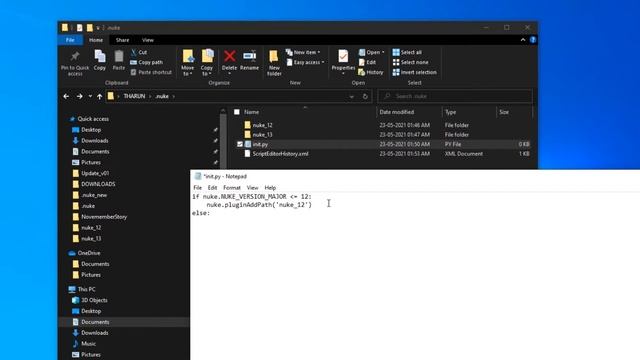Open recent locations dropdown arrow
This screenshot has width=640, height=360.
click(x=90, y=96)
